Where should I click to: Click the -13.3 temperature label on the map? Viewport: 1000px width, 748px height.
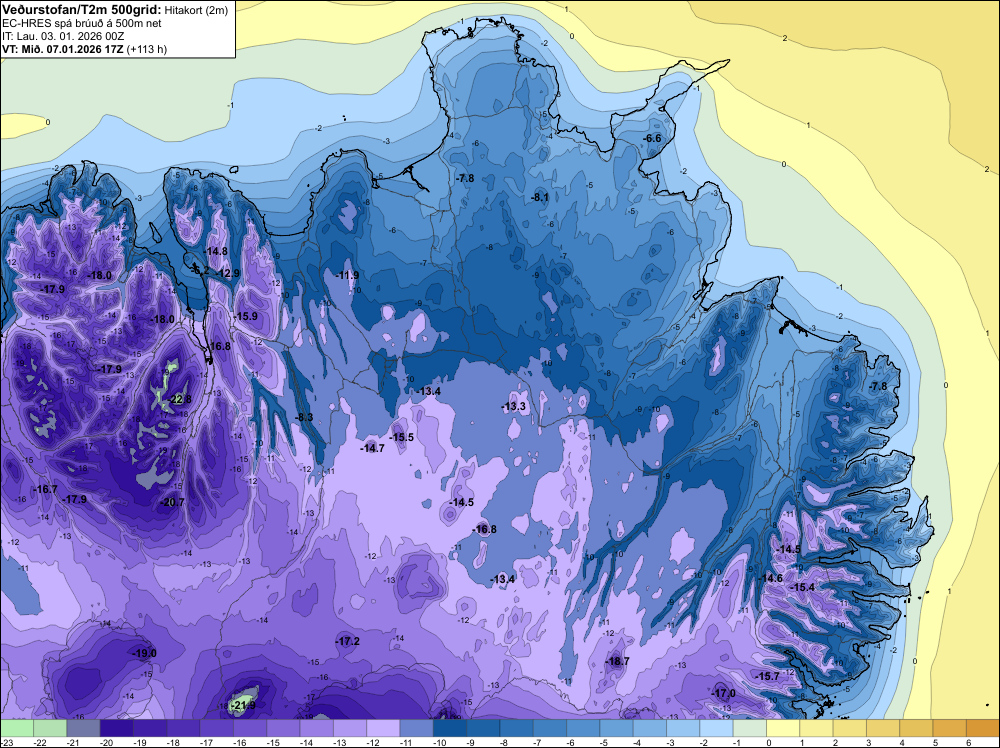[513, 407]
